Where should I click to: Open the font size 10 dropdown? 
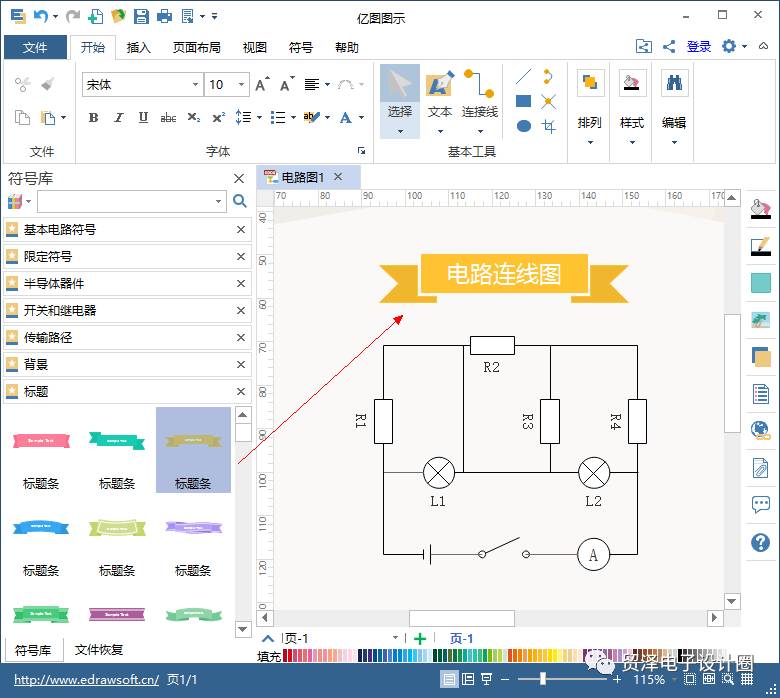[x=241, y=85]
